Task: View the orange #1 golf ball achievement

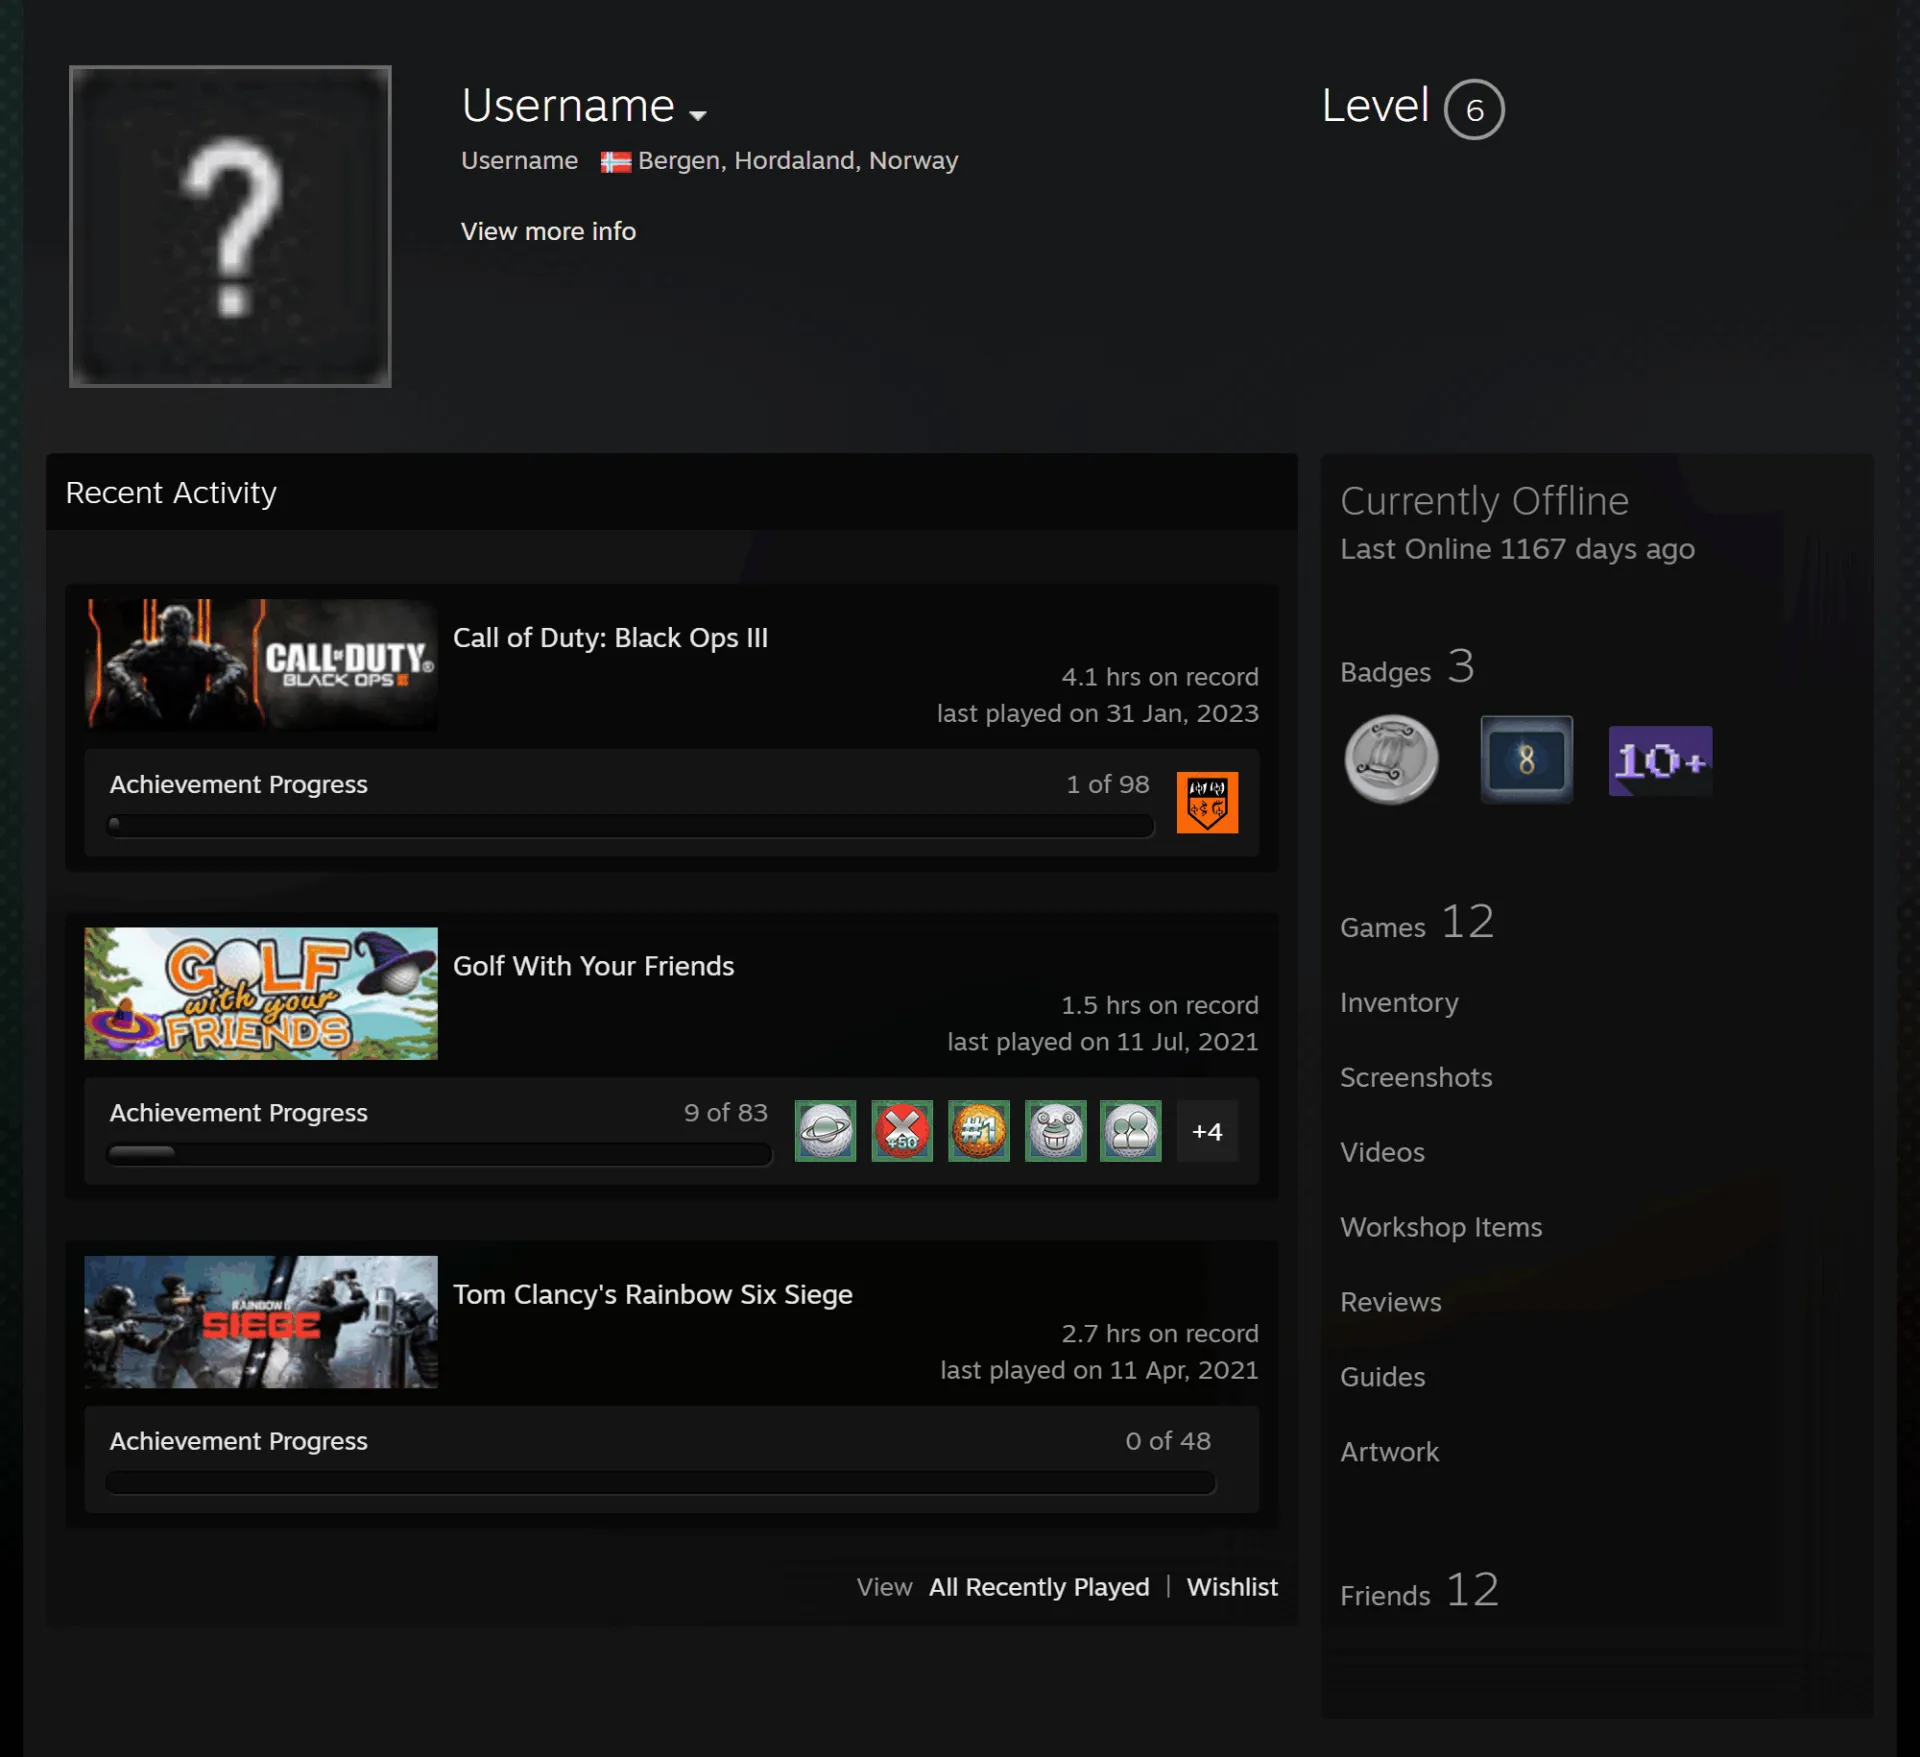Action: click(979, 1131)
